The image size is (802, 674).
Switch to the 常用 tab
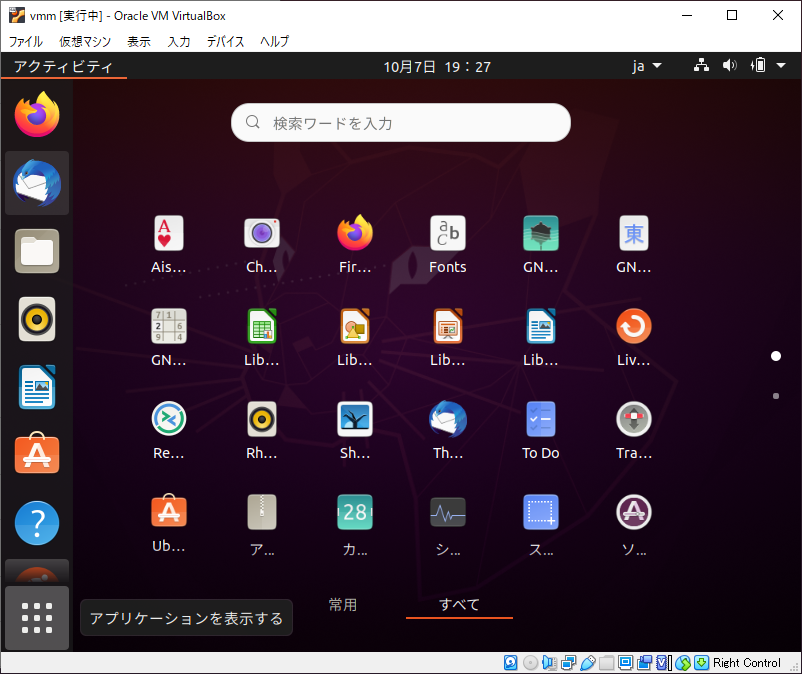343,605
